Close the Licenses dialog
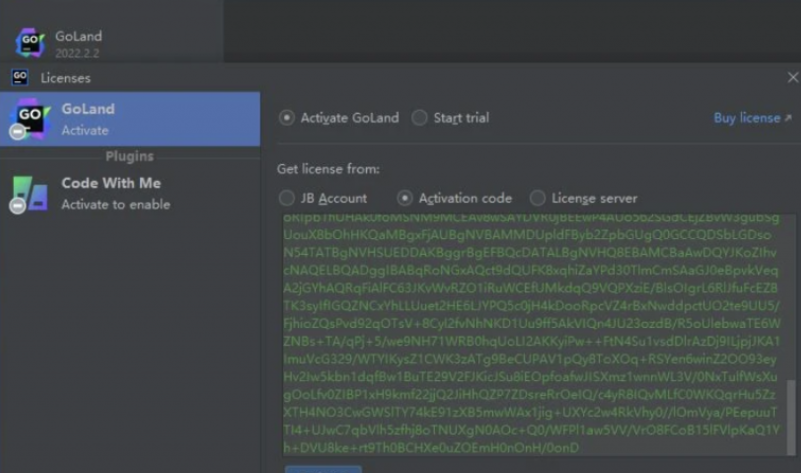 click(x=793, y=78)
